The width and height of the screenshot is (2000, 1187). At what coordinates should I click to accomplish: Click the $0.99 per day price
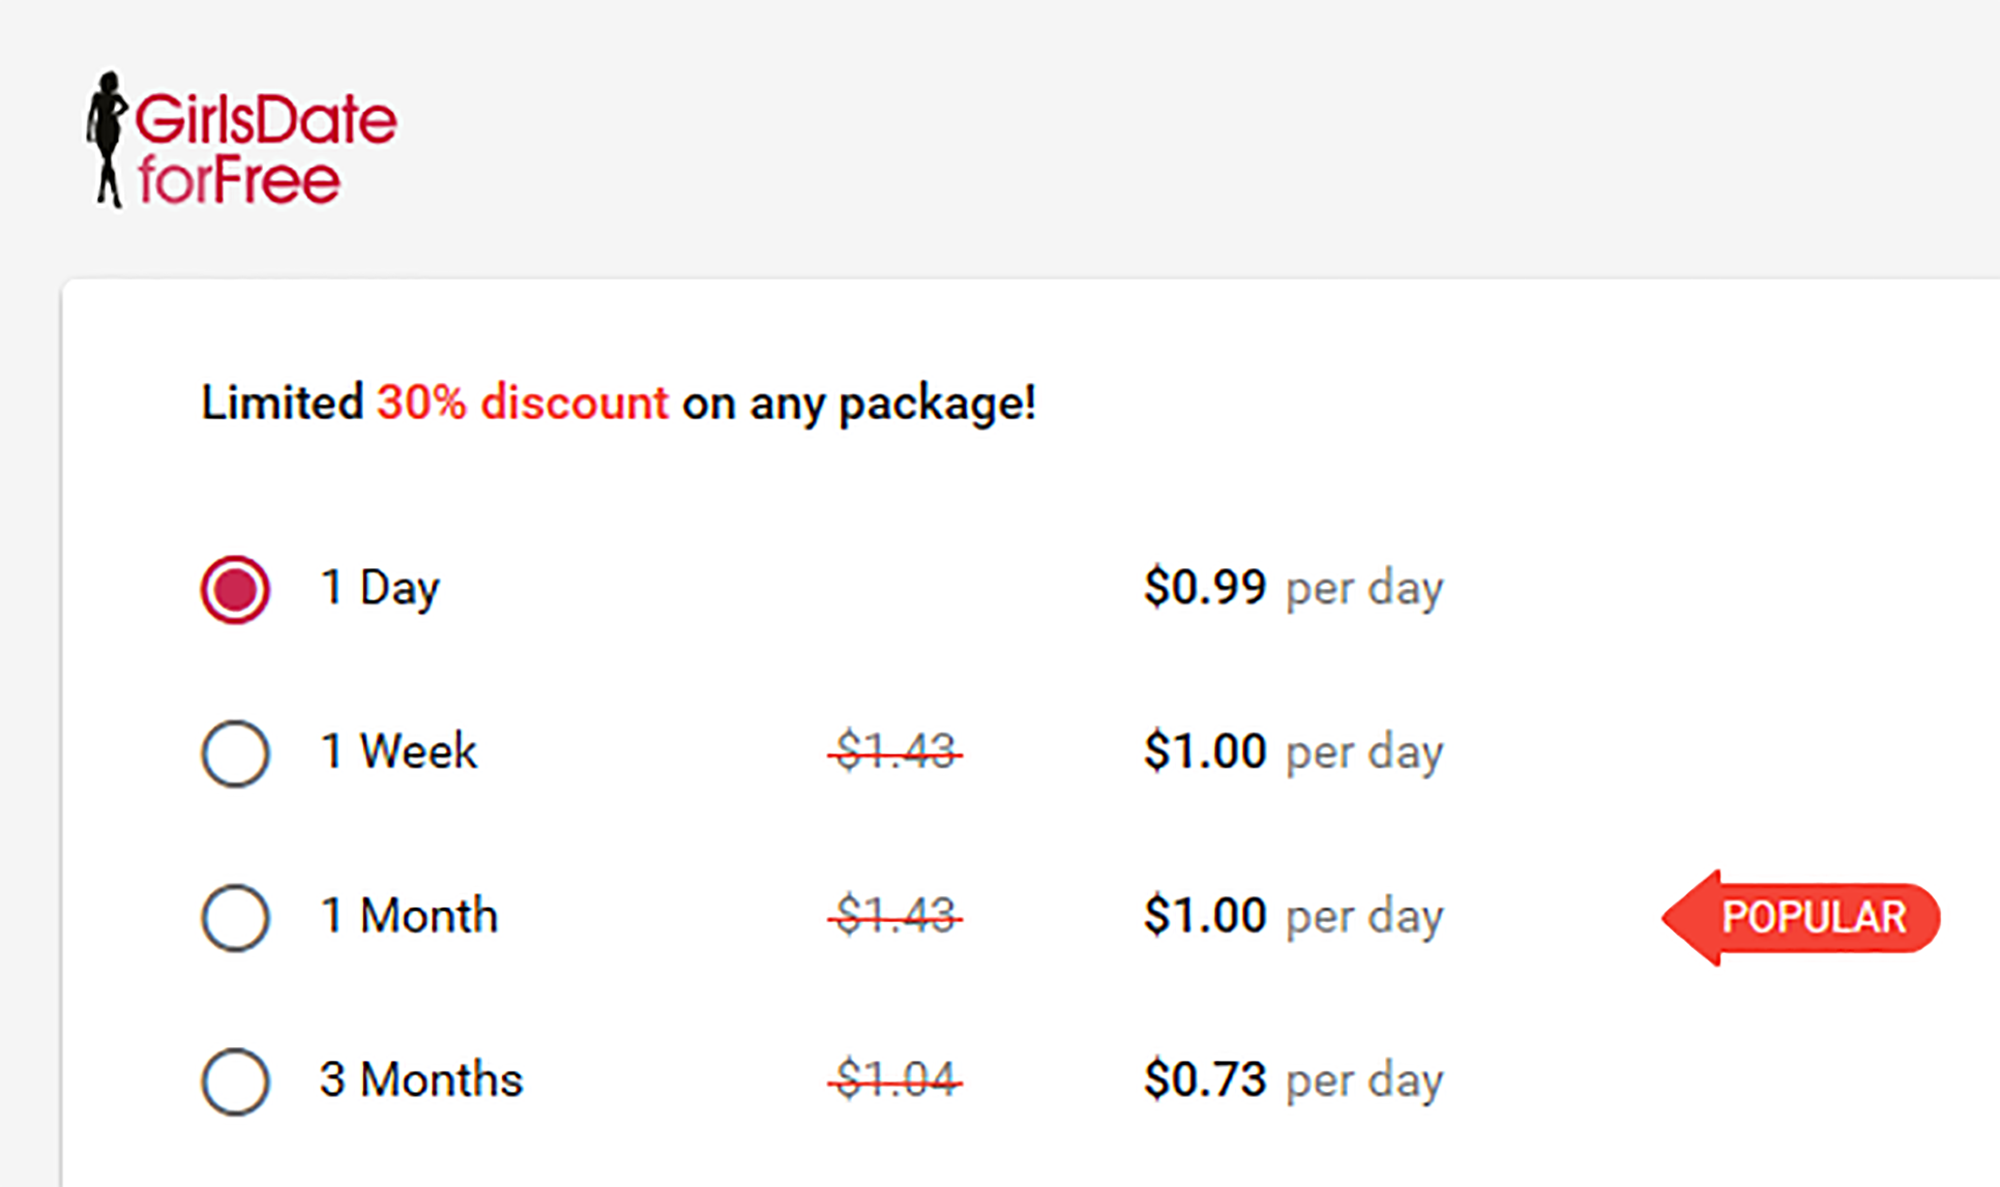[x=1293, y=588]
